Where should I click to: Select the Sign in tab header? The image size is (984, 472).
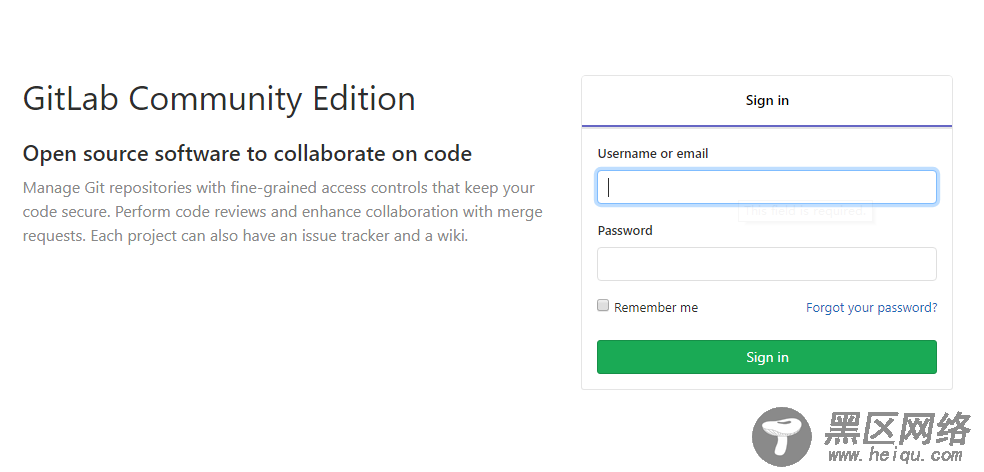[x=767, y=100]
